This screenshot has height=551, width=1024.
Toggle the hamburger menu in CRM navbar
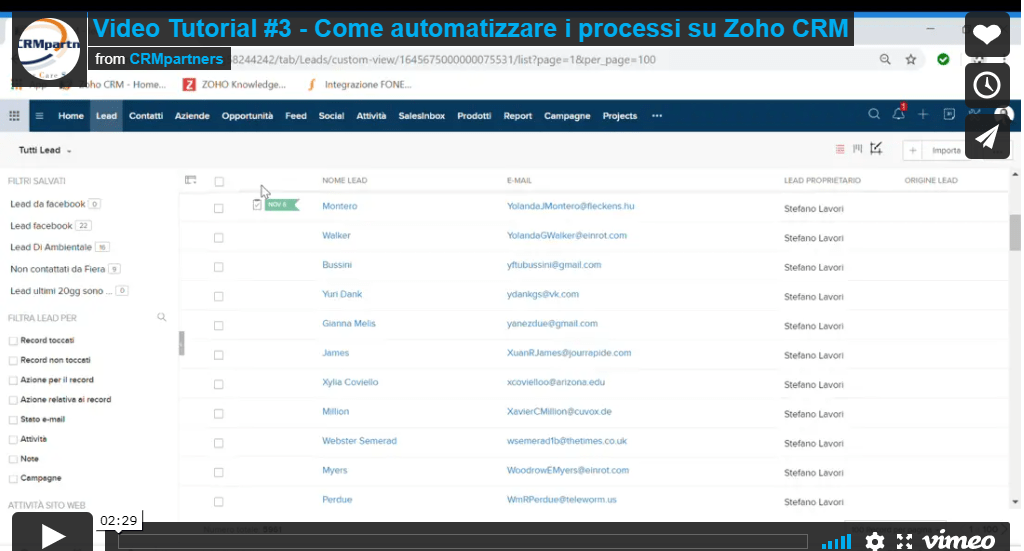[x=39, y=116]
